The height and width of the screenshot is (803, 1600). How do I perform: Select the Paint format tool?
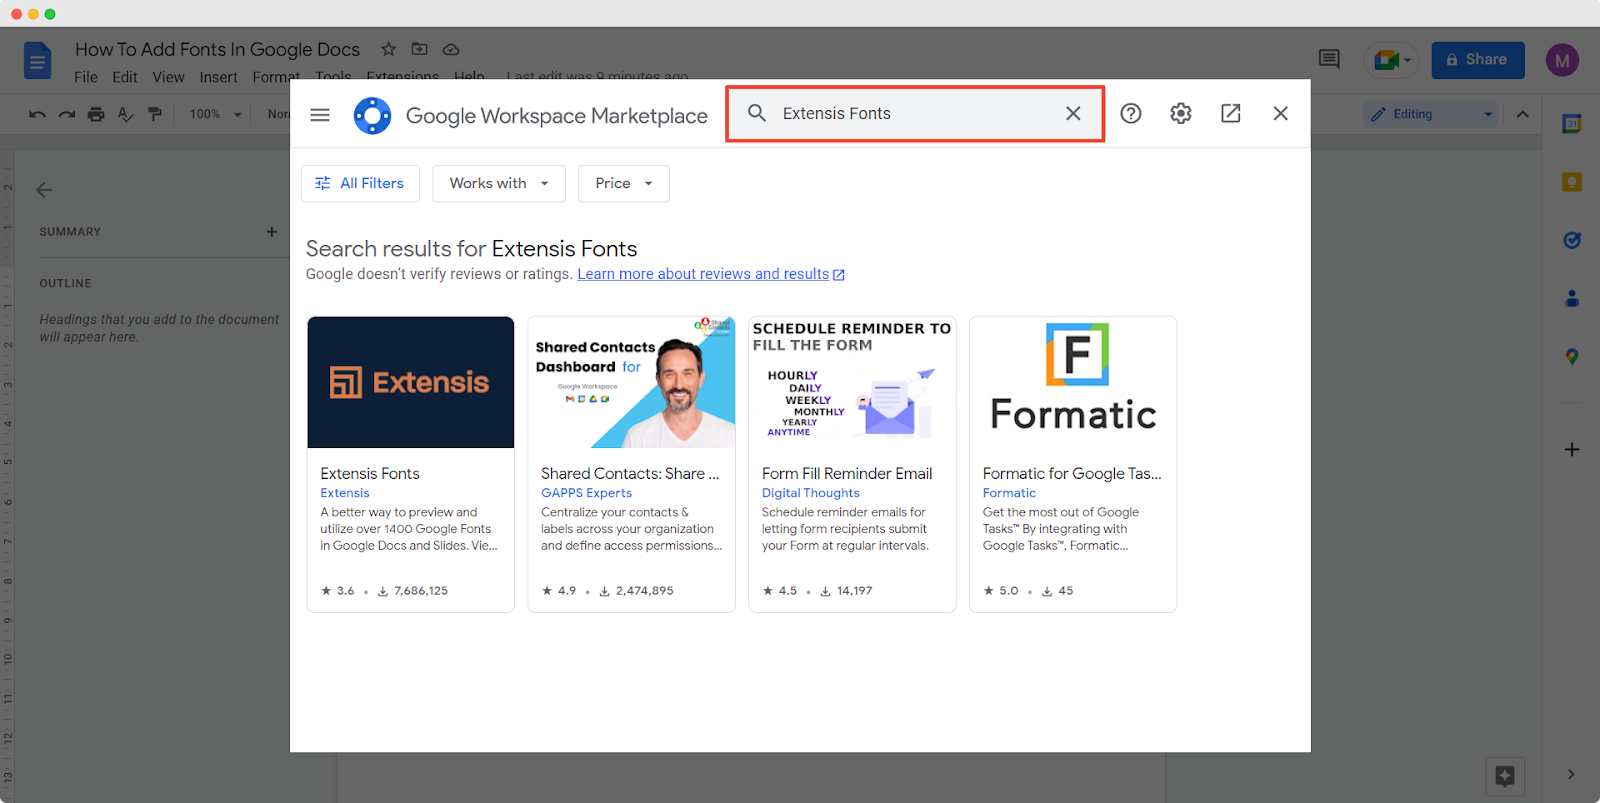(x=155, y=114)
